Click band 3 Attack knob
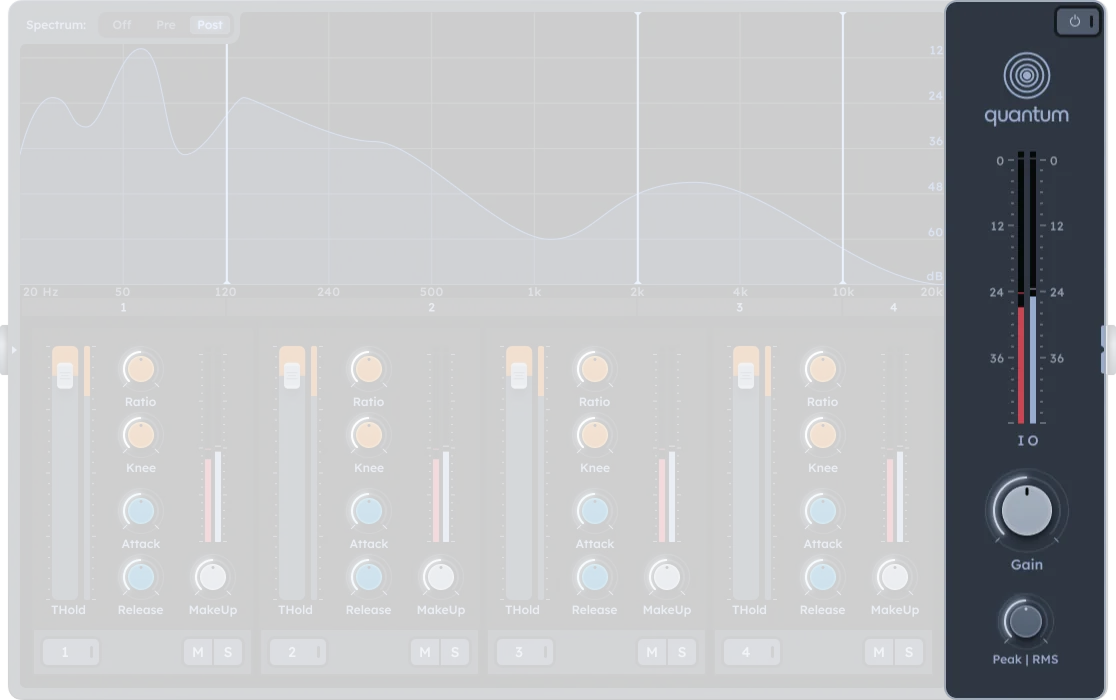Screen dimensions: 1116x700 click(595, 511)
